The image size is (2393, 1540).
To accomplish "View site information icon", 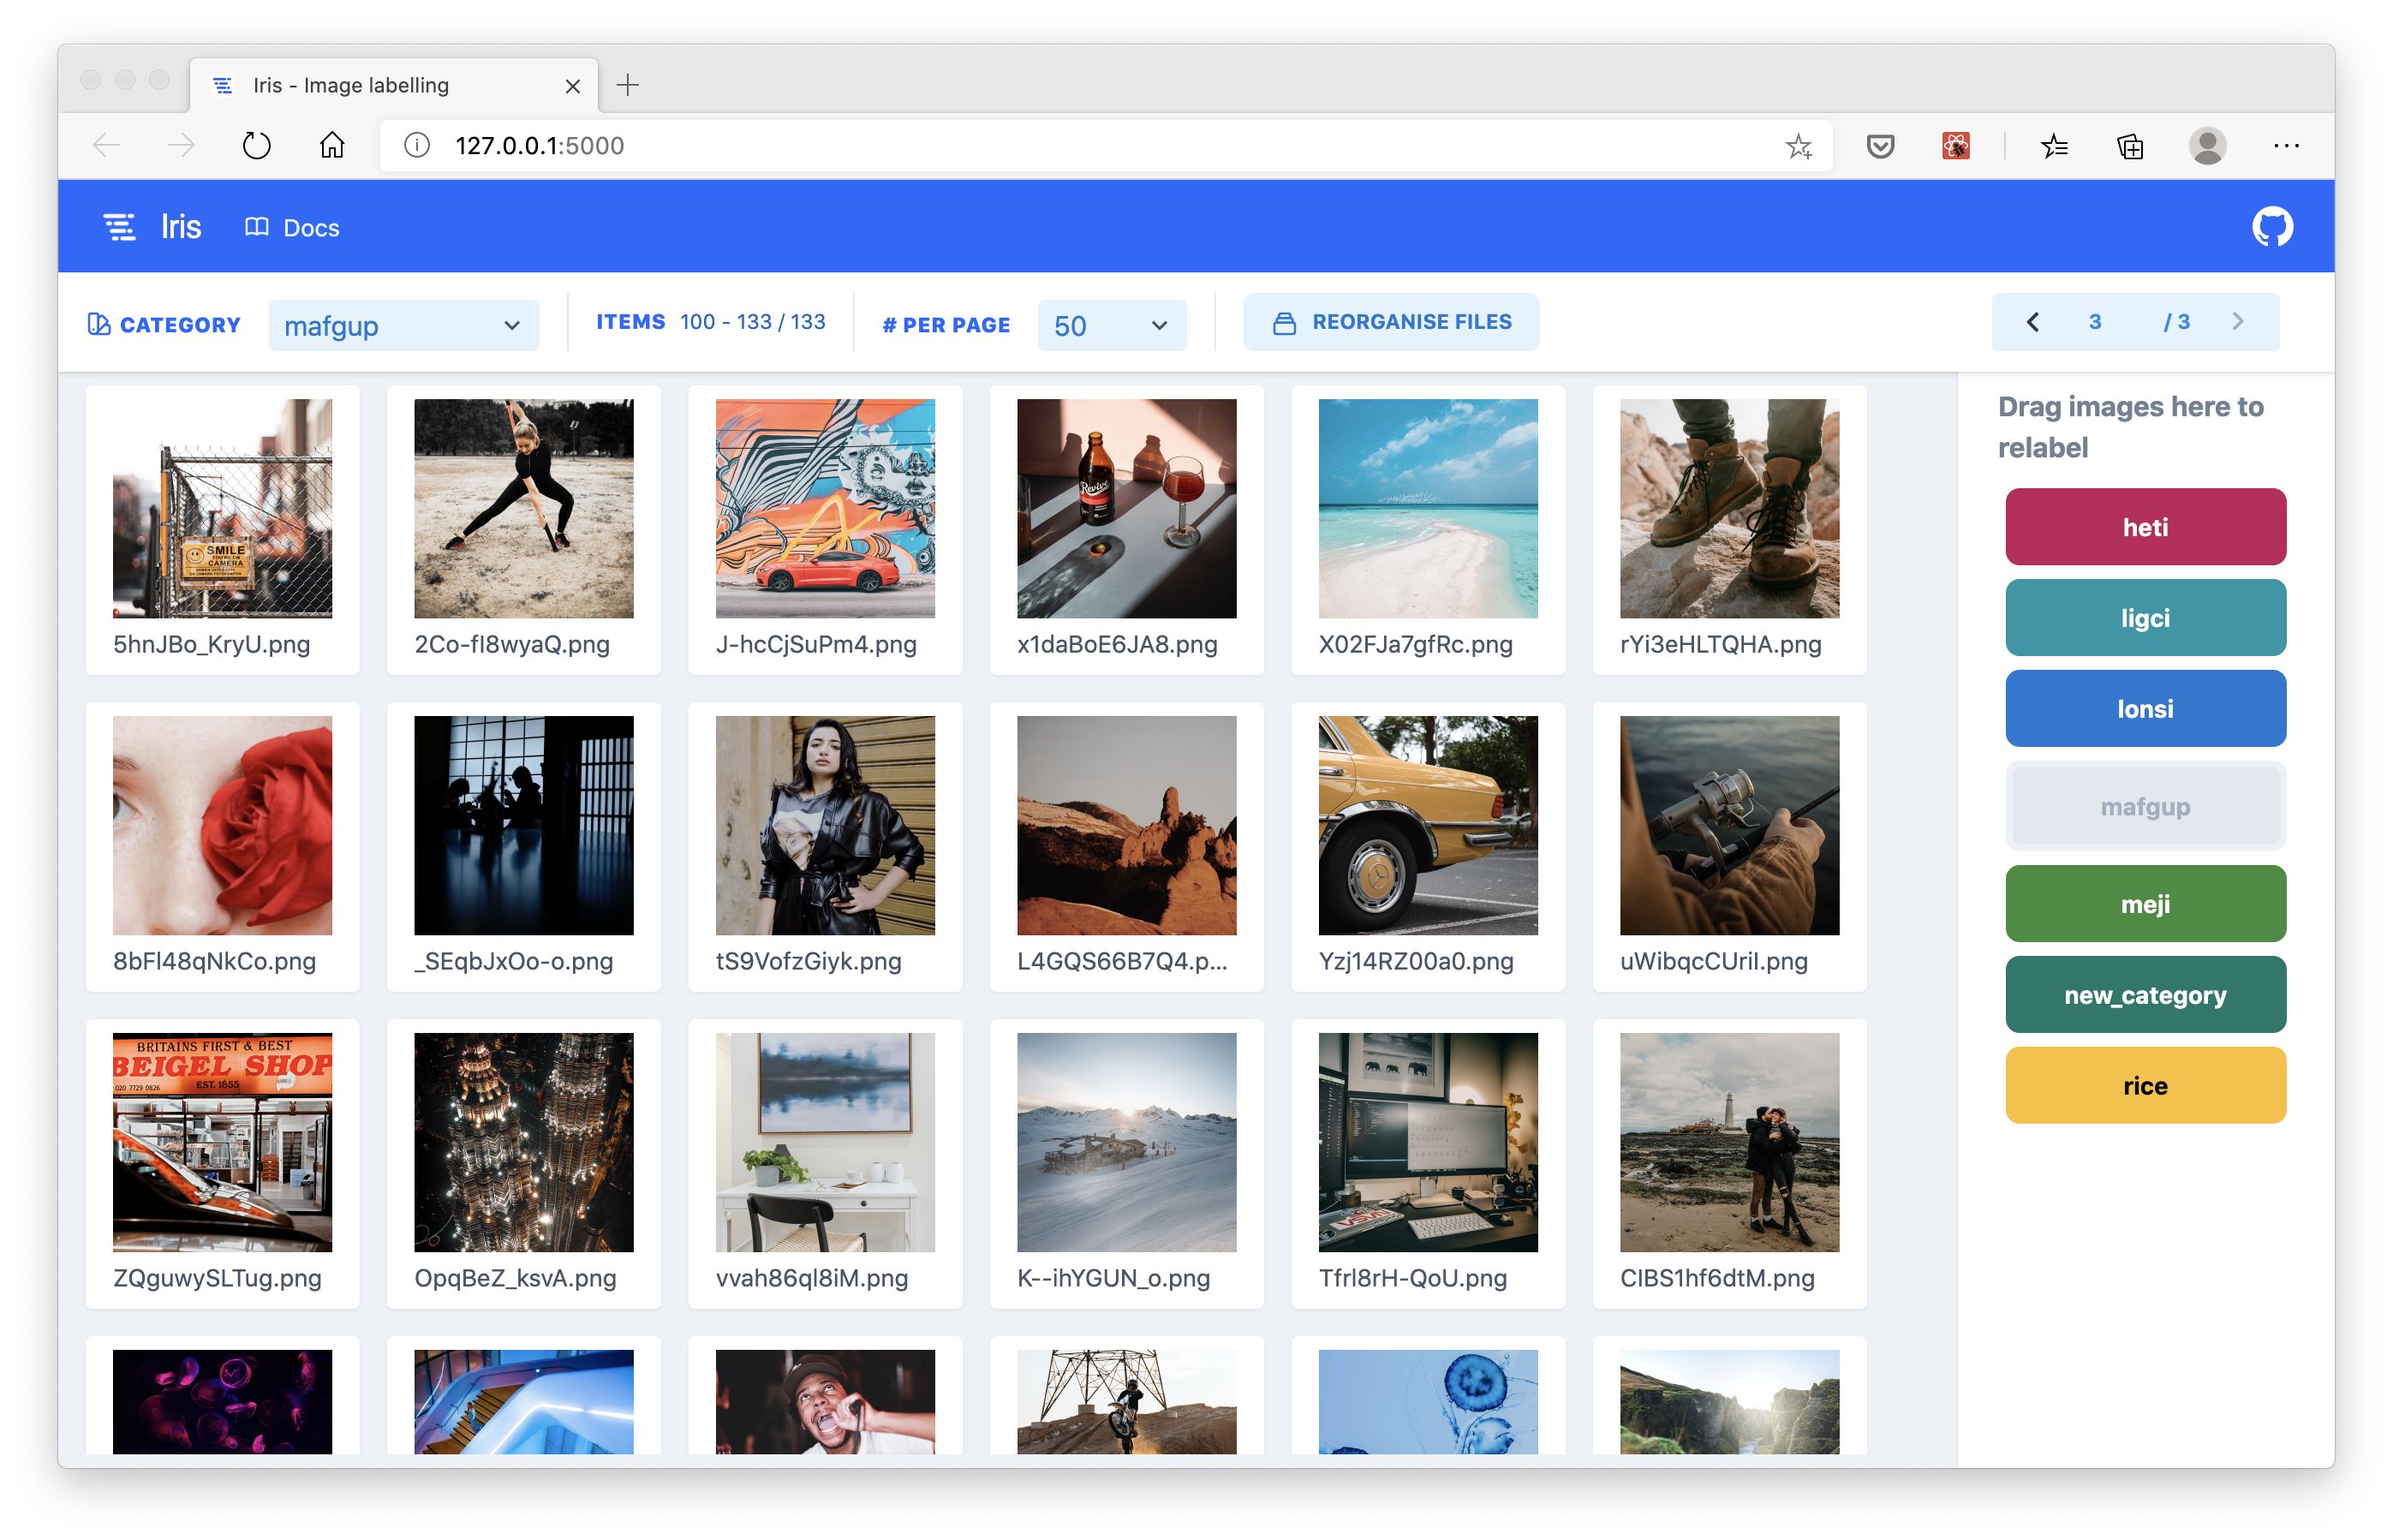I will point(416,146).
